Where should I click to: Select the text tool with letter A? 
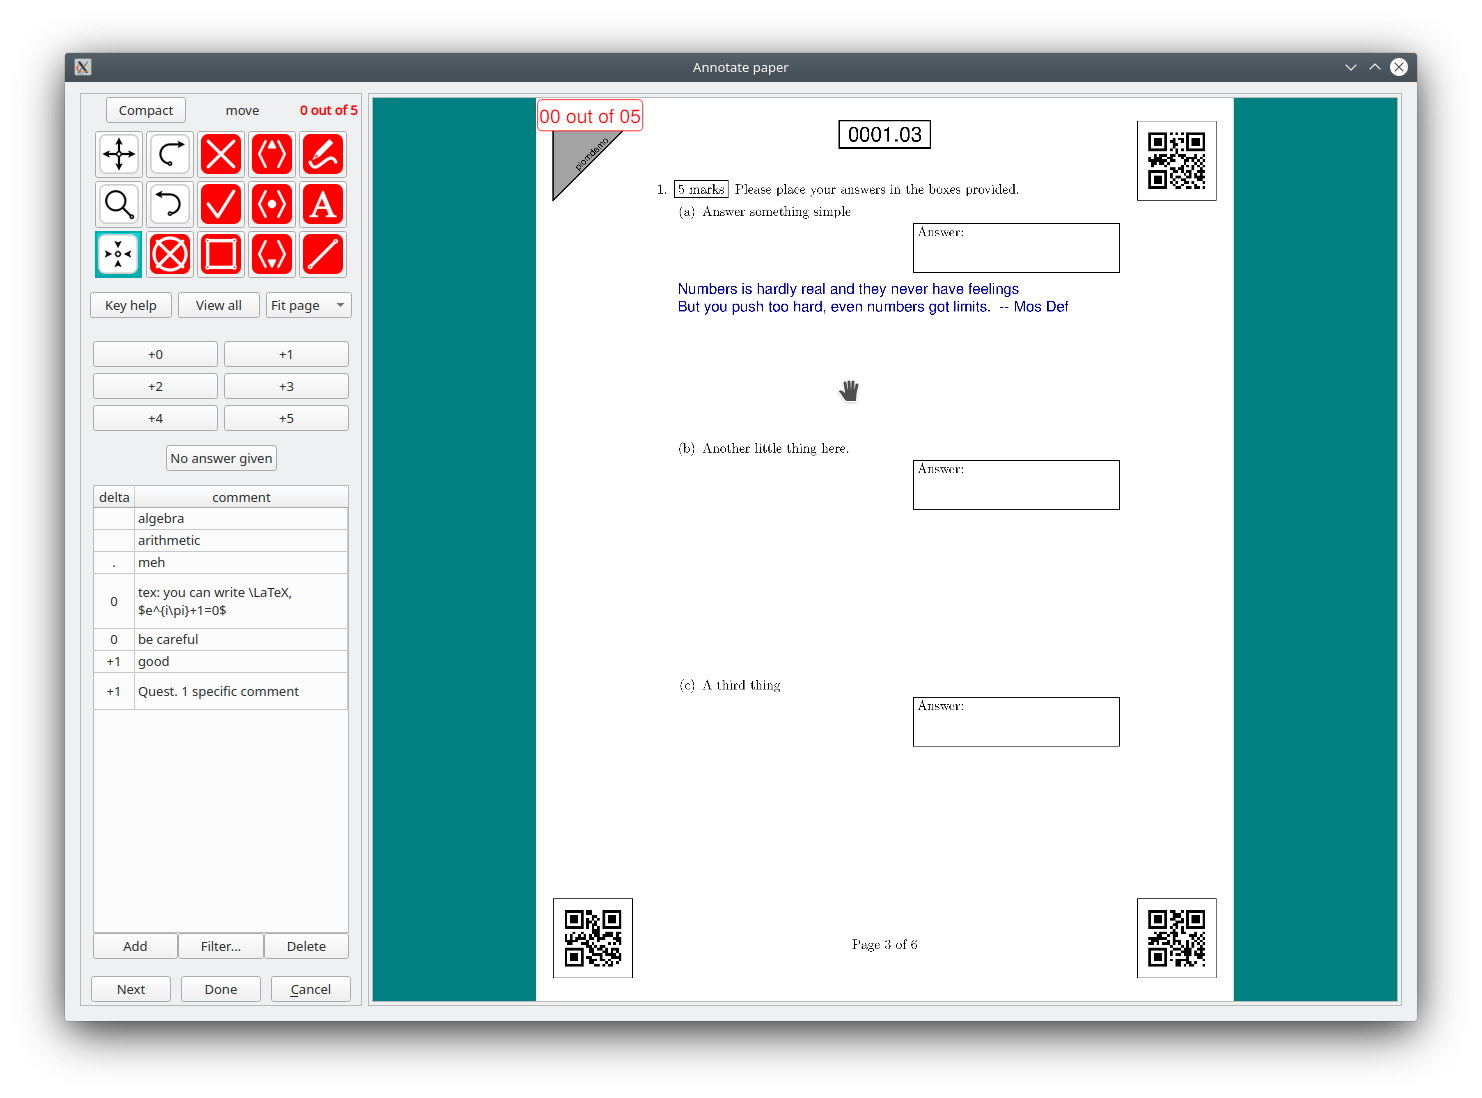pyautogui.click(x=323, y=204)
